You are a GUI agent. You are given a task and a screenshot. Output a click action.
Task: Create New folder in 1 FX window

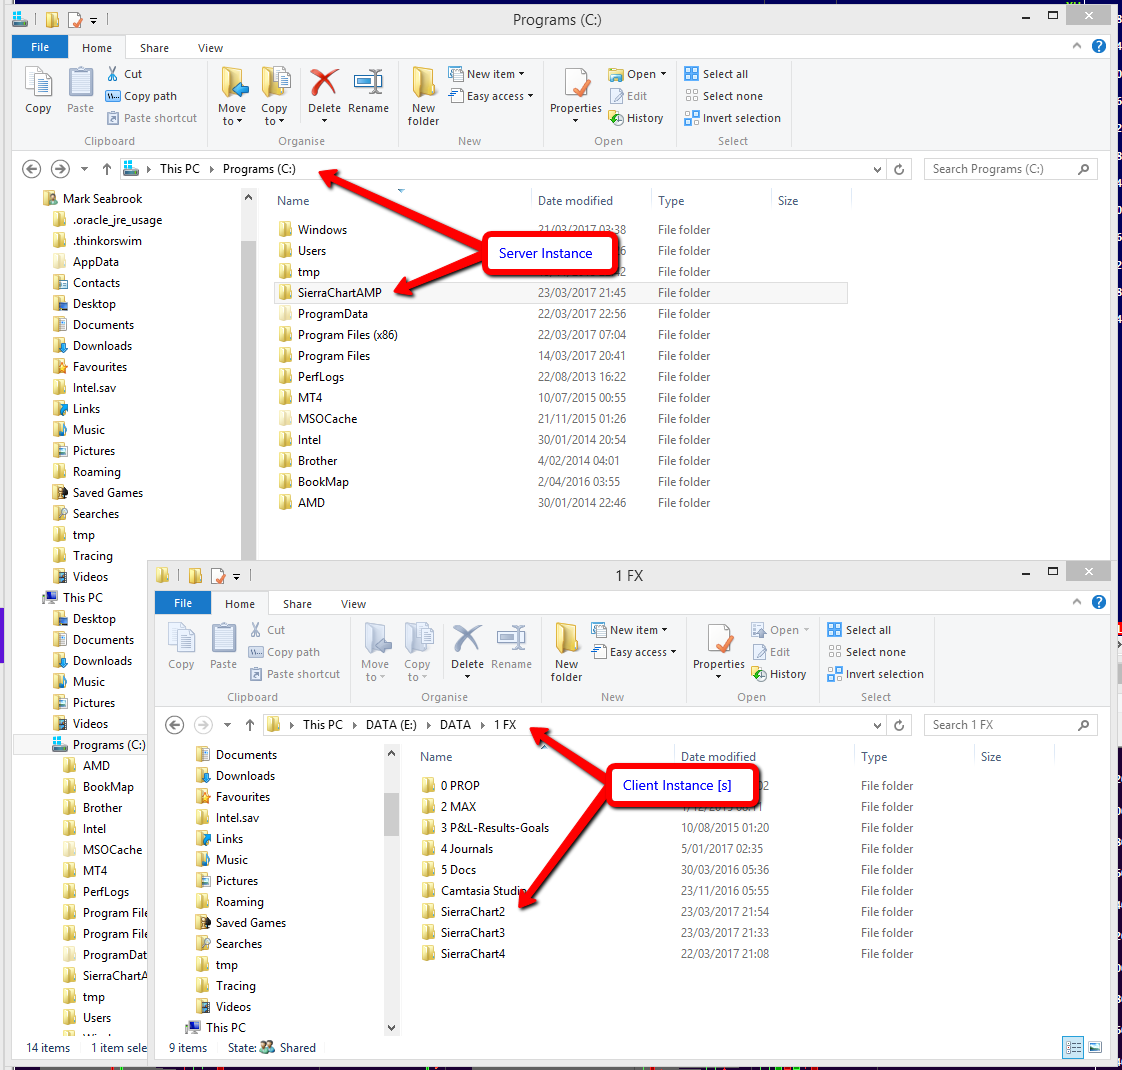pos(567,652)
